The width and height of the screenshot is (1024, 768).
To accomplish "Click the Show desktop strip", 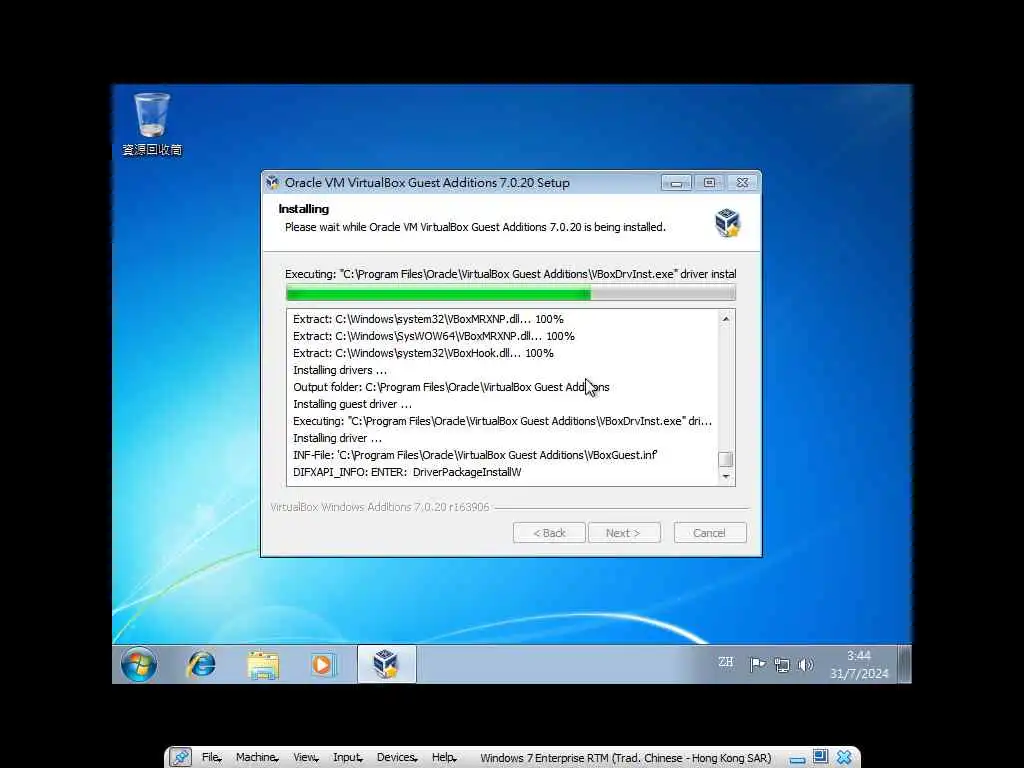I will point(904,664).
